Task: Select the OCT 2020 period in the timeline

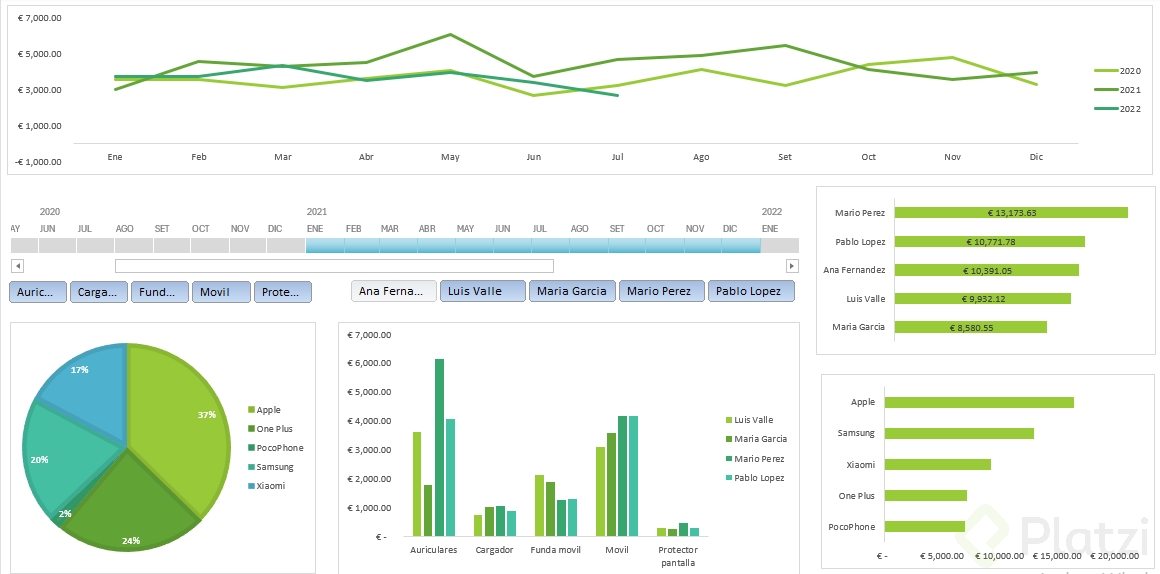Action: tap(210, 246)
